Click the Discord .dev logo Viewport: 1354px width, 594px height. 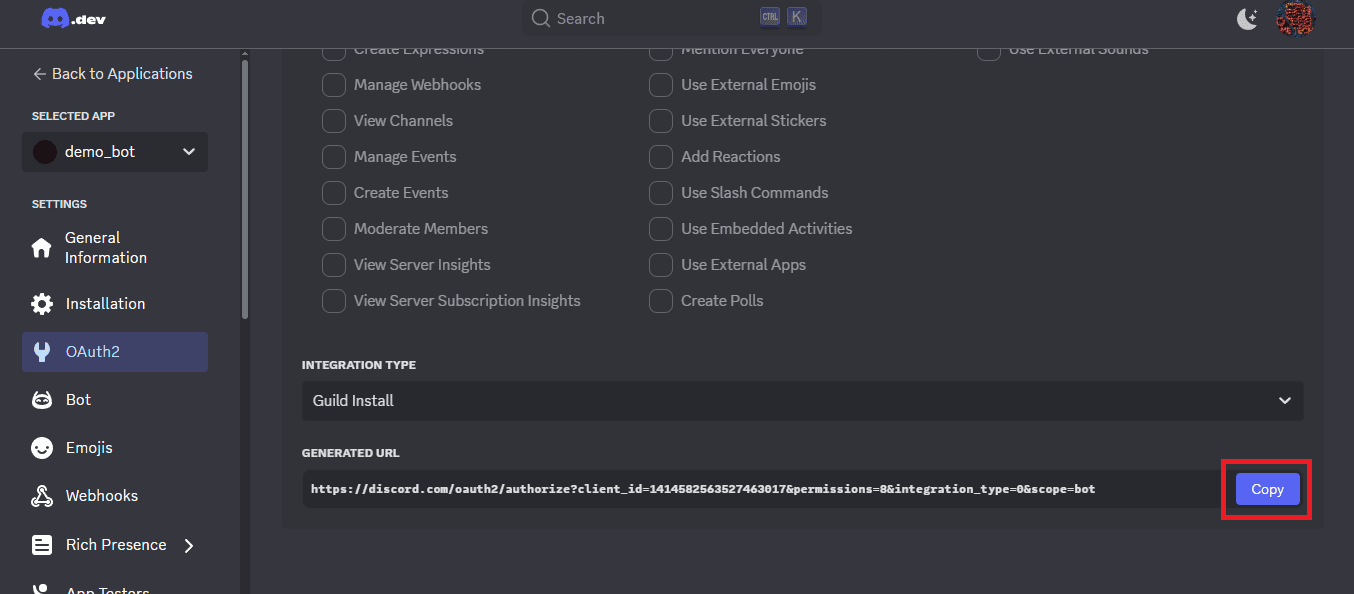[73, 18]
